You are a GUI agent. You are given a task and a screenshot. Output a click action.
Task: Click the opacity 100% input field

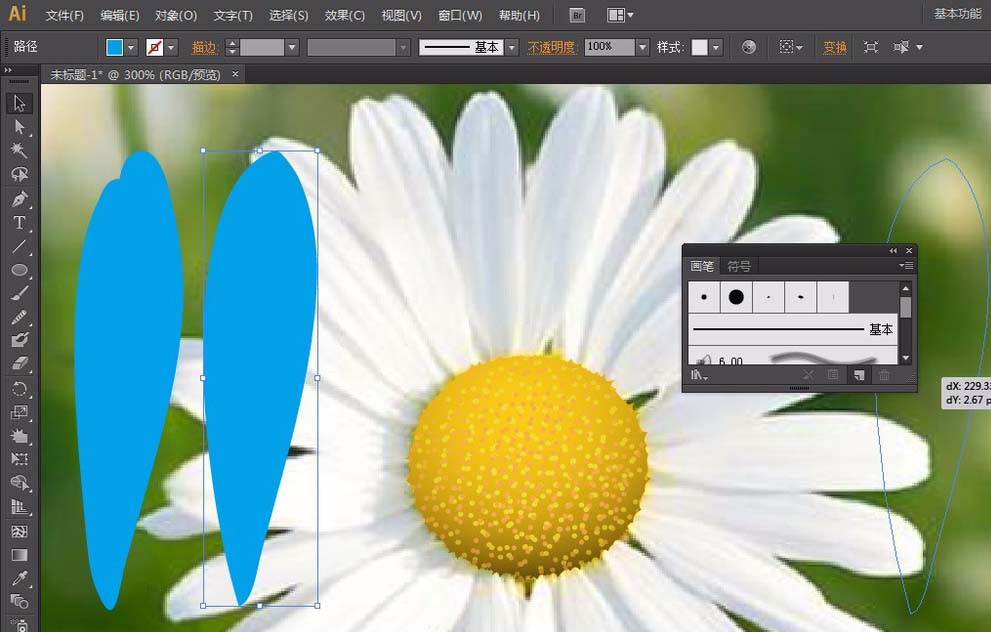click(x=609, y=47)
